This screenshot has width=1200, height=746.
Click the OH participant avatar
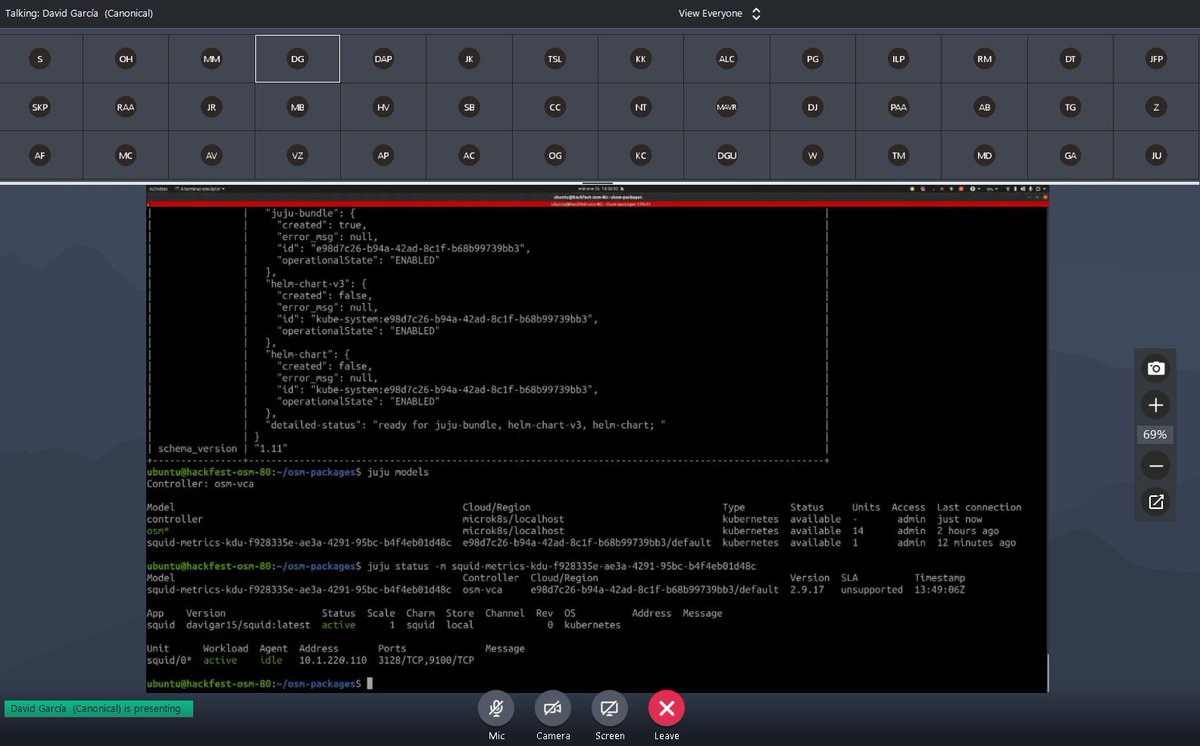click(125, 58)
